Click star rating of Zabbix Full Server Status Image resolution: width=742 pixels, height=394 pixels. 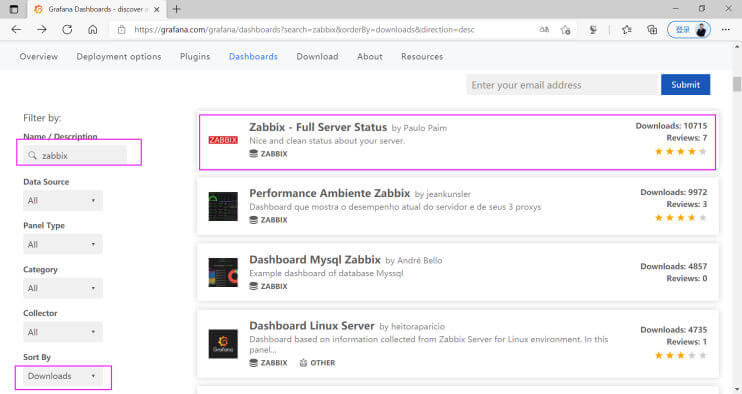(x=680, y=151)
